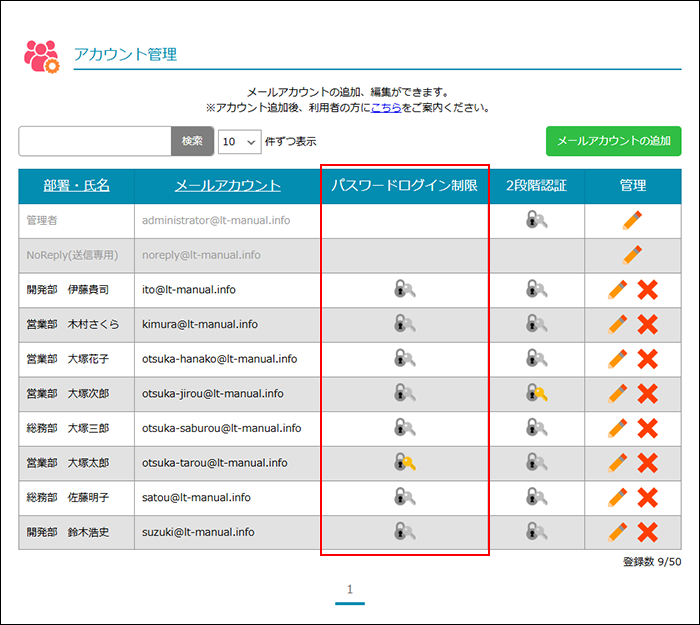Image resolution: width=700 pixels, height=625 pixels.
Task: Go to page 1 in pagination
Action: coord(350,590)
